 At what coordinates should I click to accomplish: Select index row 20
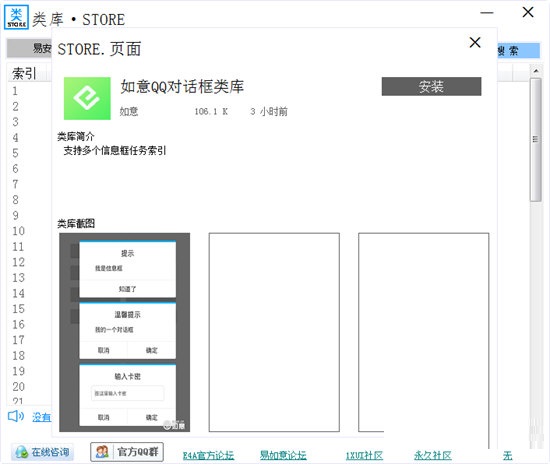point(19,387)
